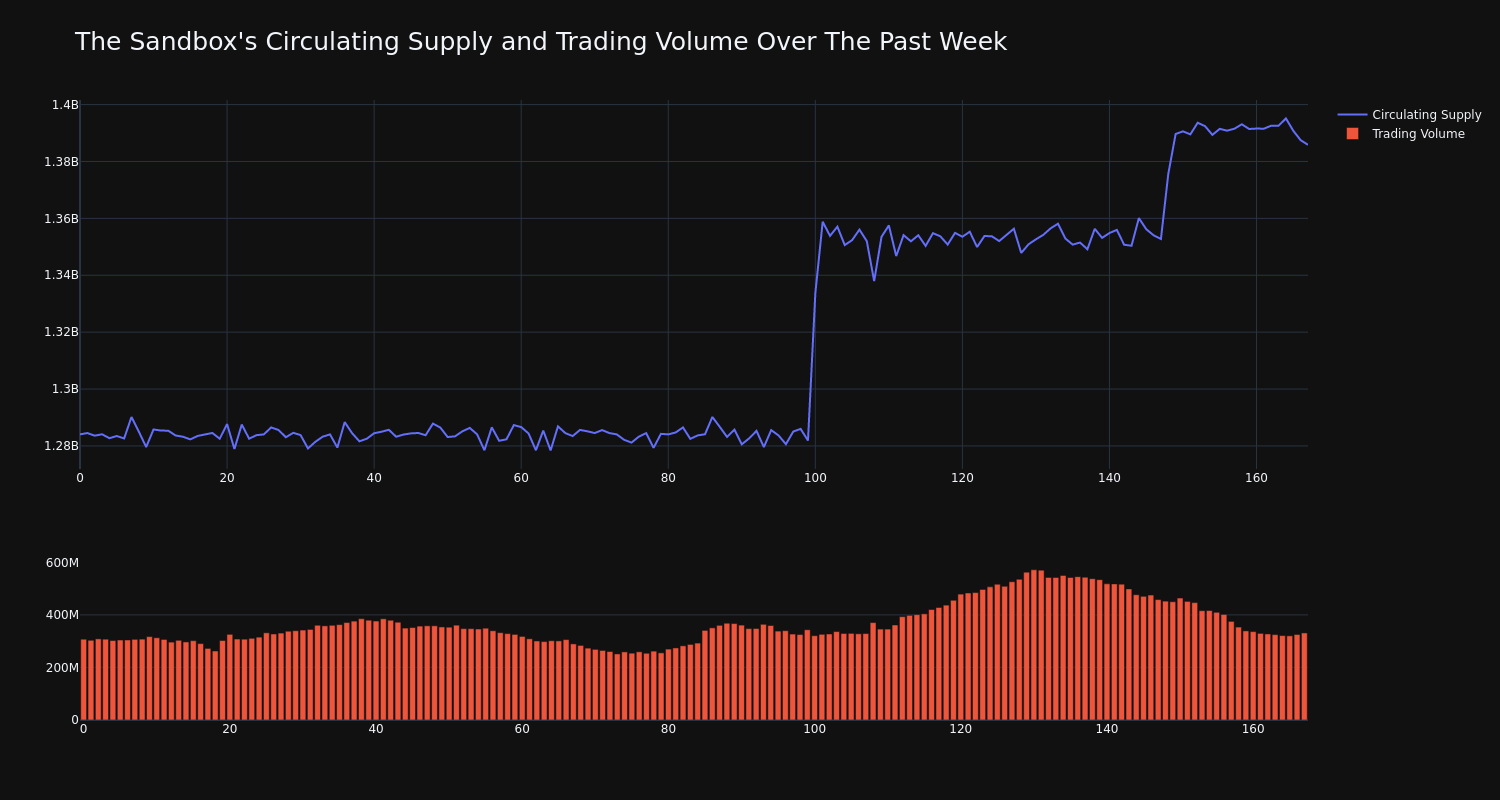Click the tallest volume bar near 130
1500x800 pixels.
1034,645
